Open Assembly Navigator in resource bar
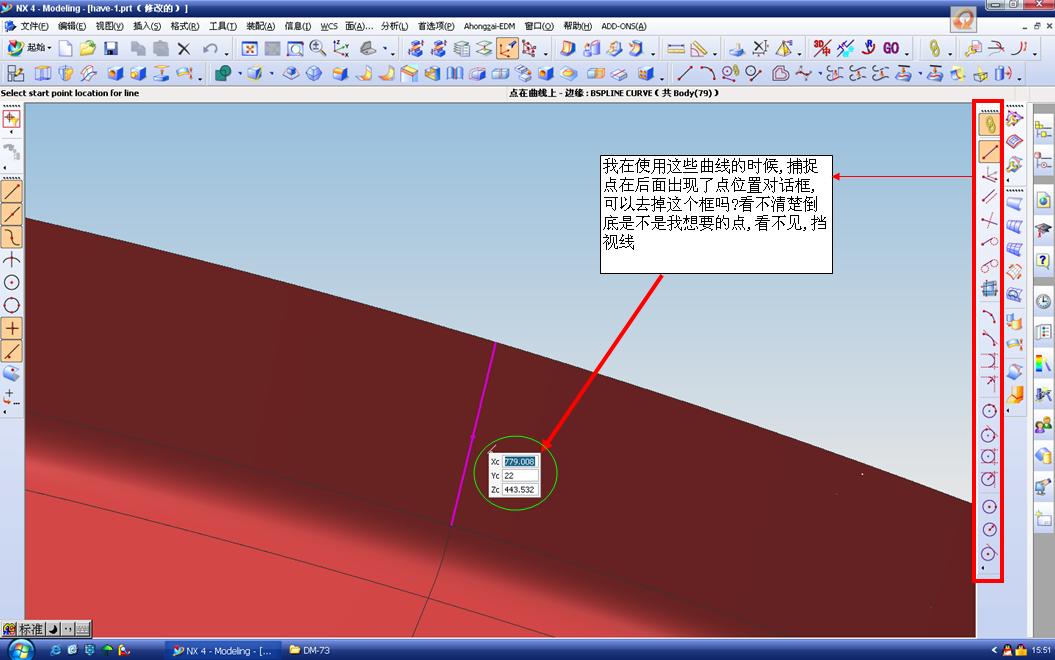This screenshot has height=660, width=1055. pos(1043,130)
